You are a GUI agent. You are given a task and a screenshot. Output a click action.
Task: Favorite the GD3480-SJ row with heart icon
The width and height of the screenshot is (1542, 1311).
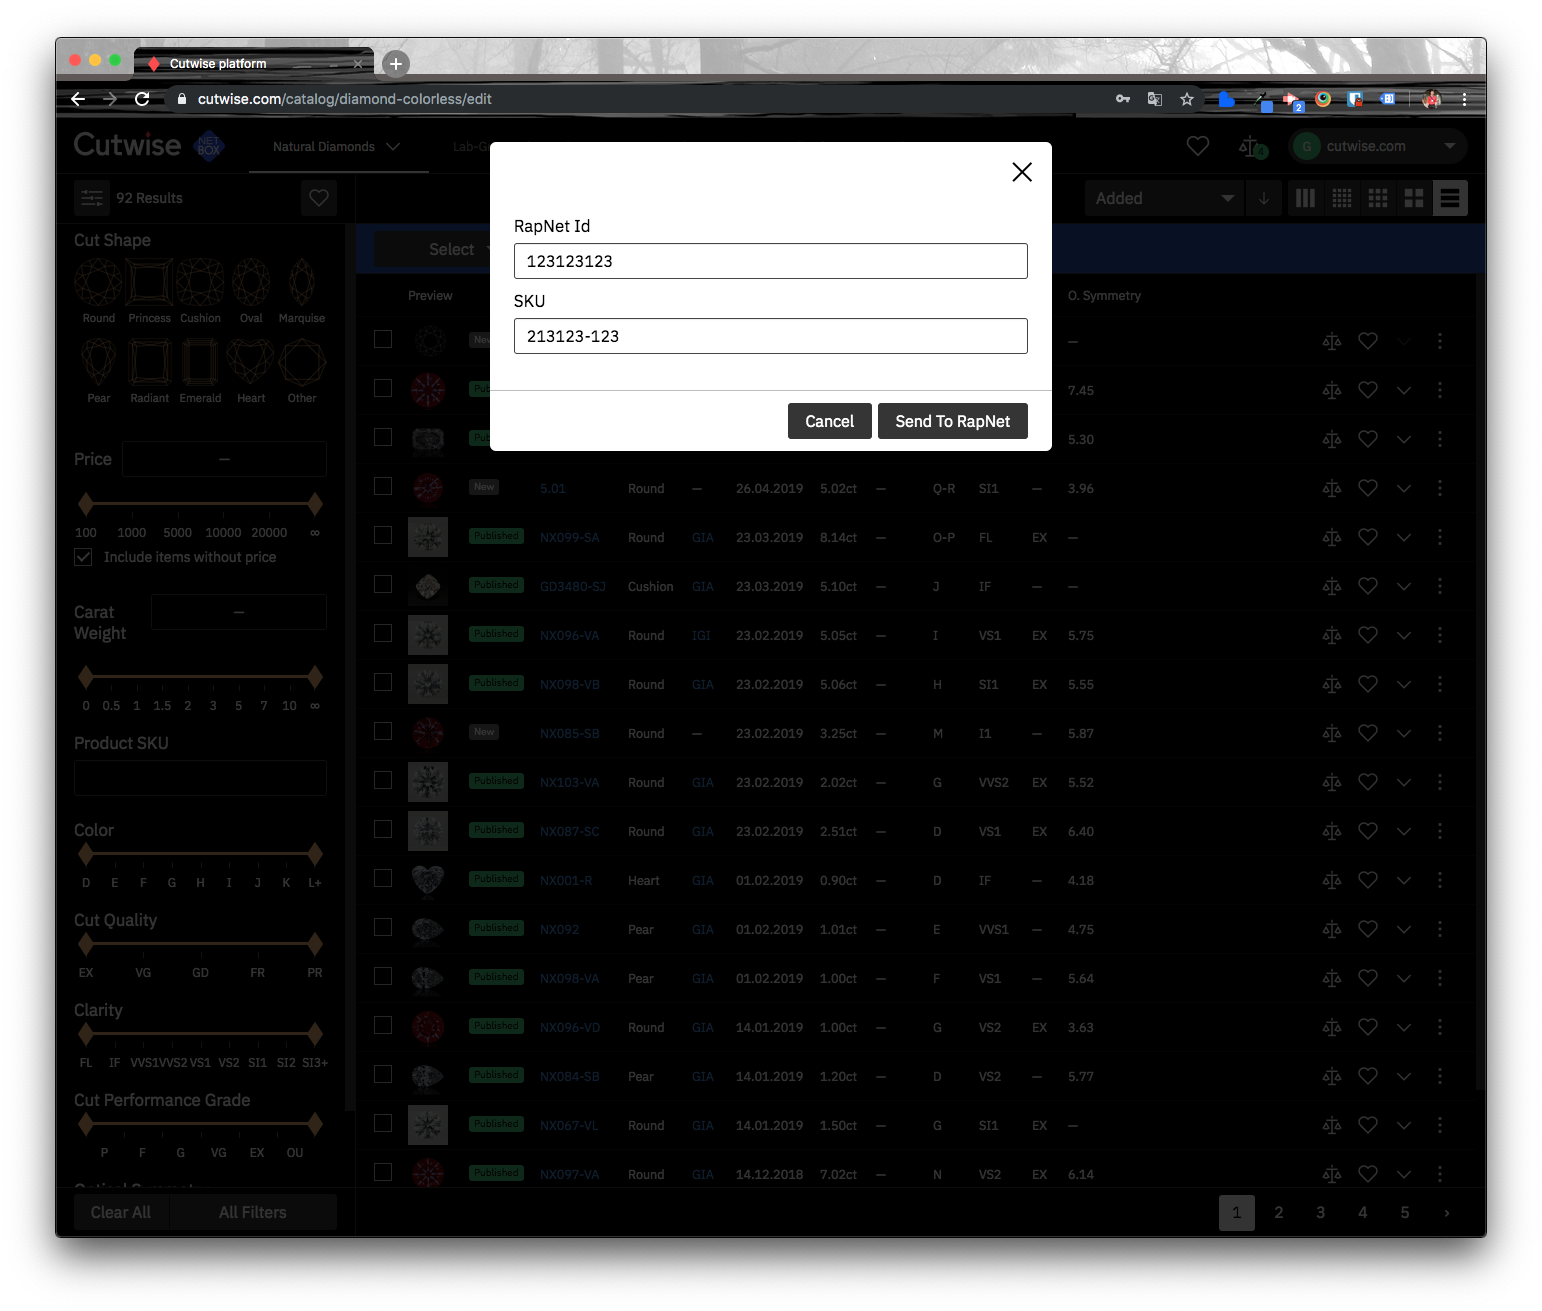coord(1368,586)
